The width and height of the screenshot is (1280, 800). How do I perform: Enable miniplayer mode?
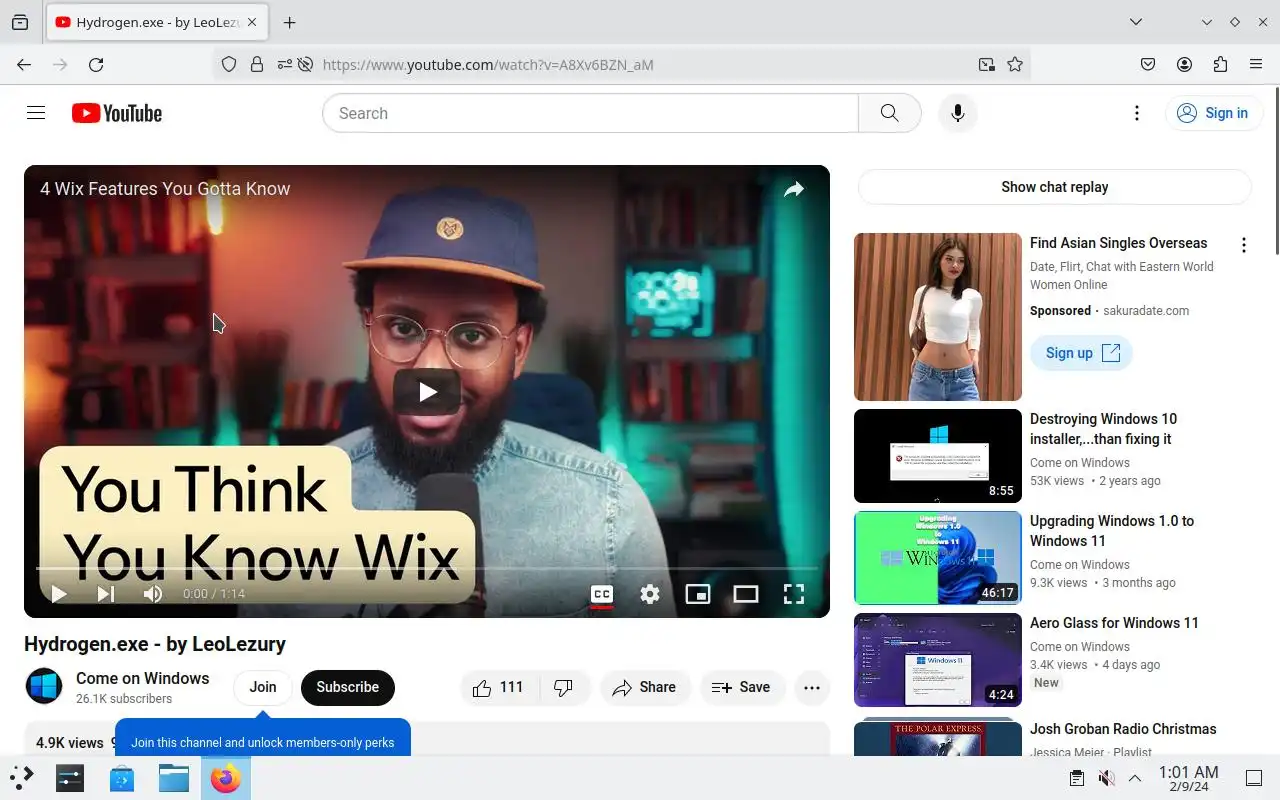coord(698,594)
